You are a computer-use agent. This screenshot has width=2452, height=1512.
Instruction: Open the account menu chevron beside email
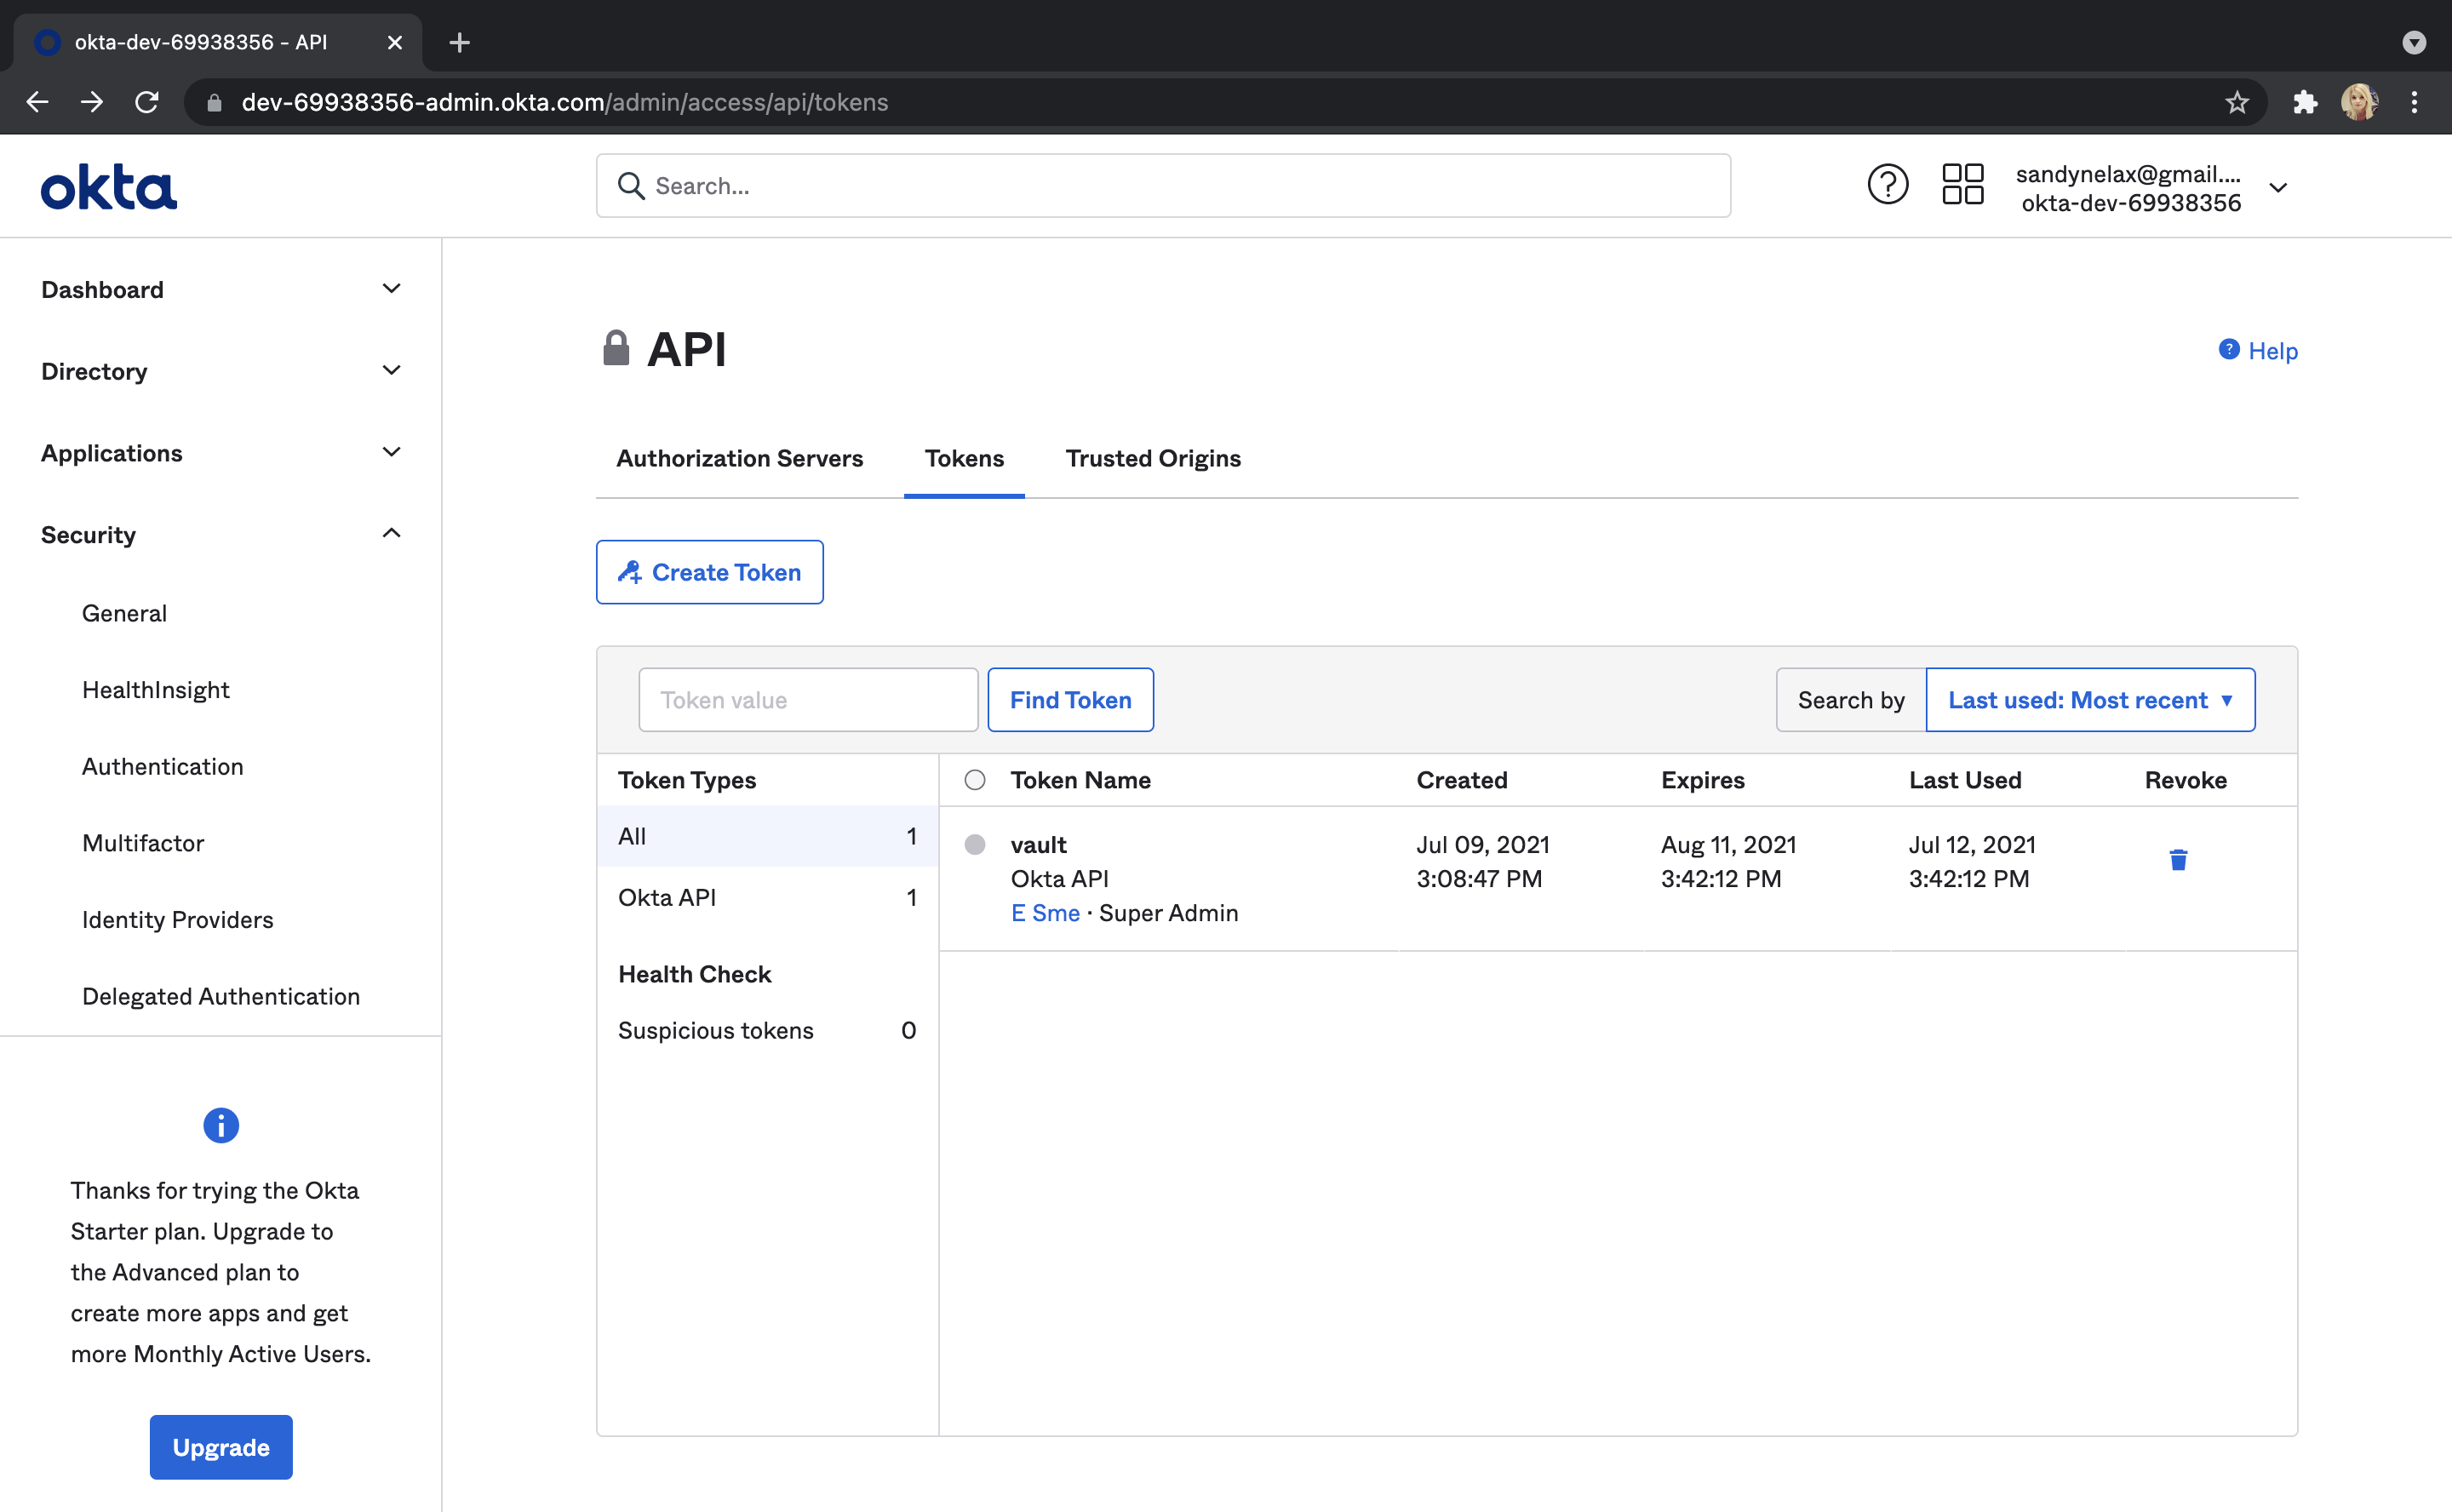[2278, 188]
